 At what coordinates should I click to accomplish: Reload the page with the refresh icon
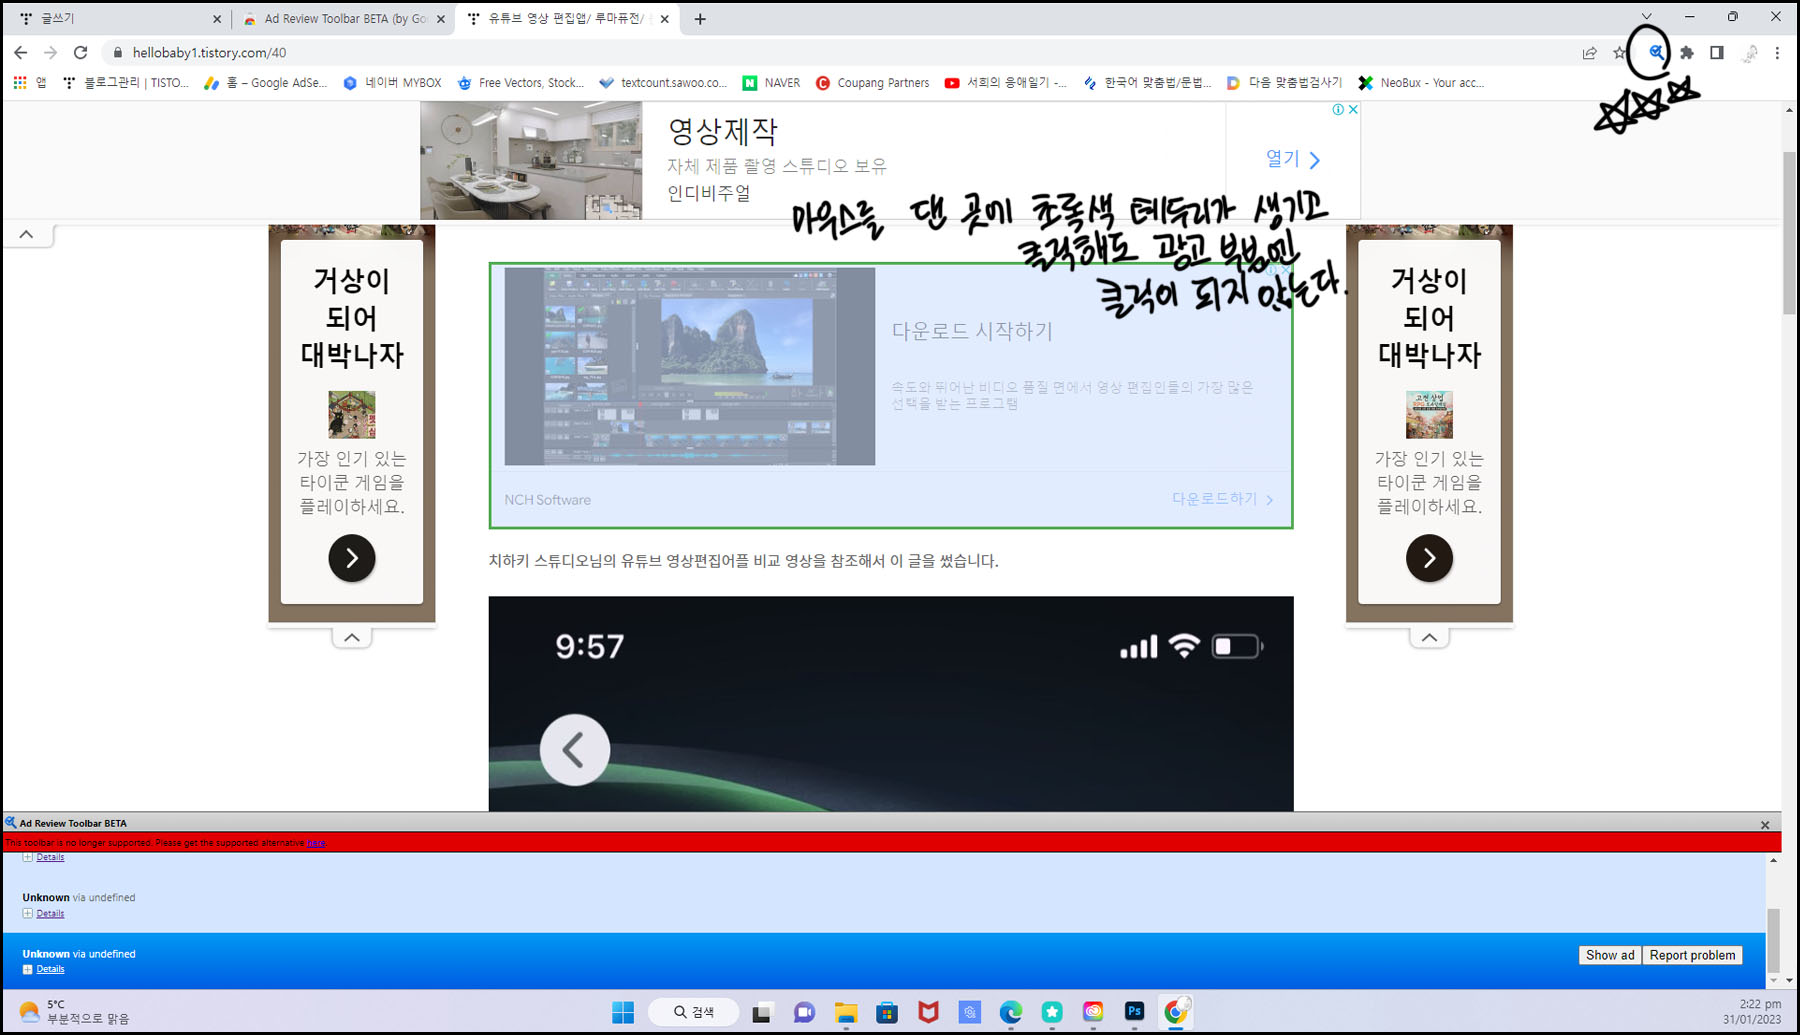pos(81,53)
